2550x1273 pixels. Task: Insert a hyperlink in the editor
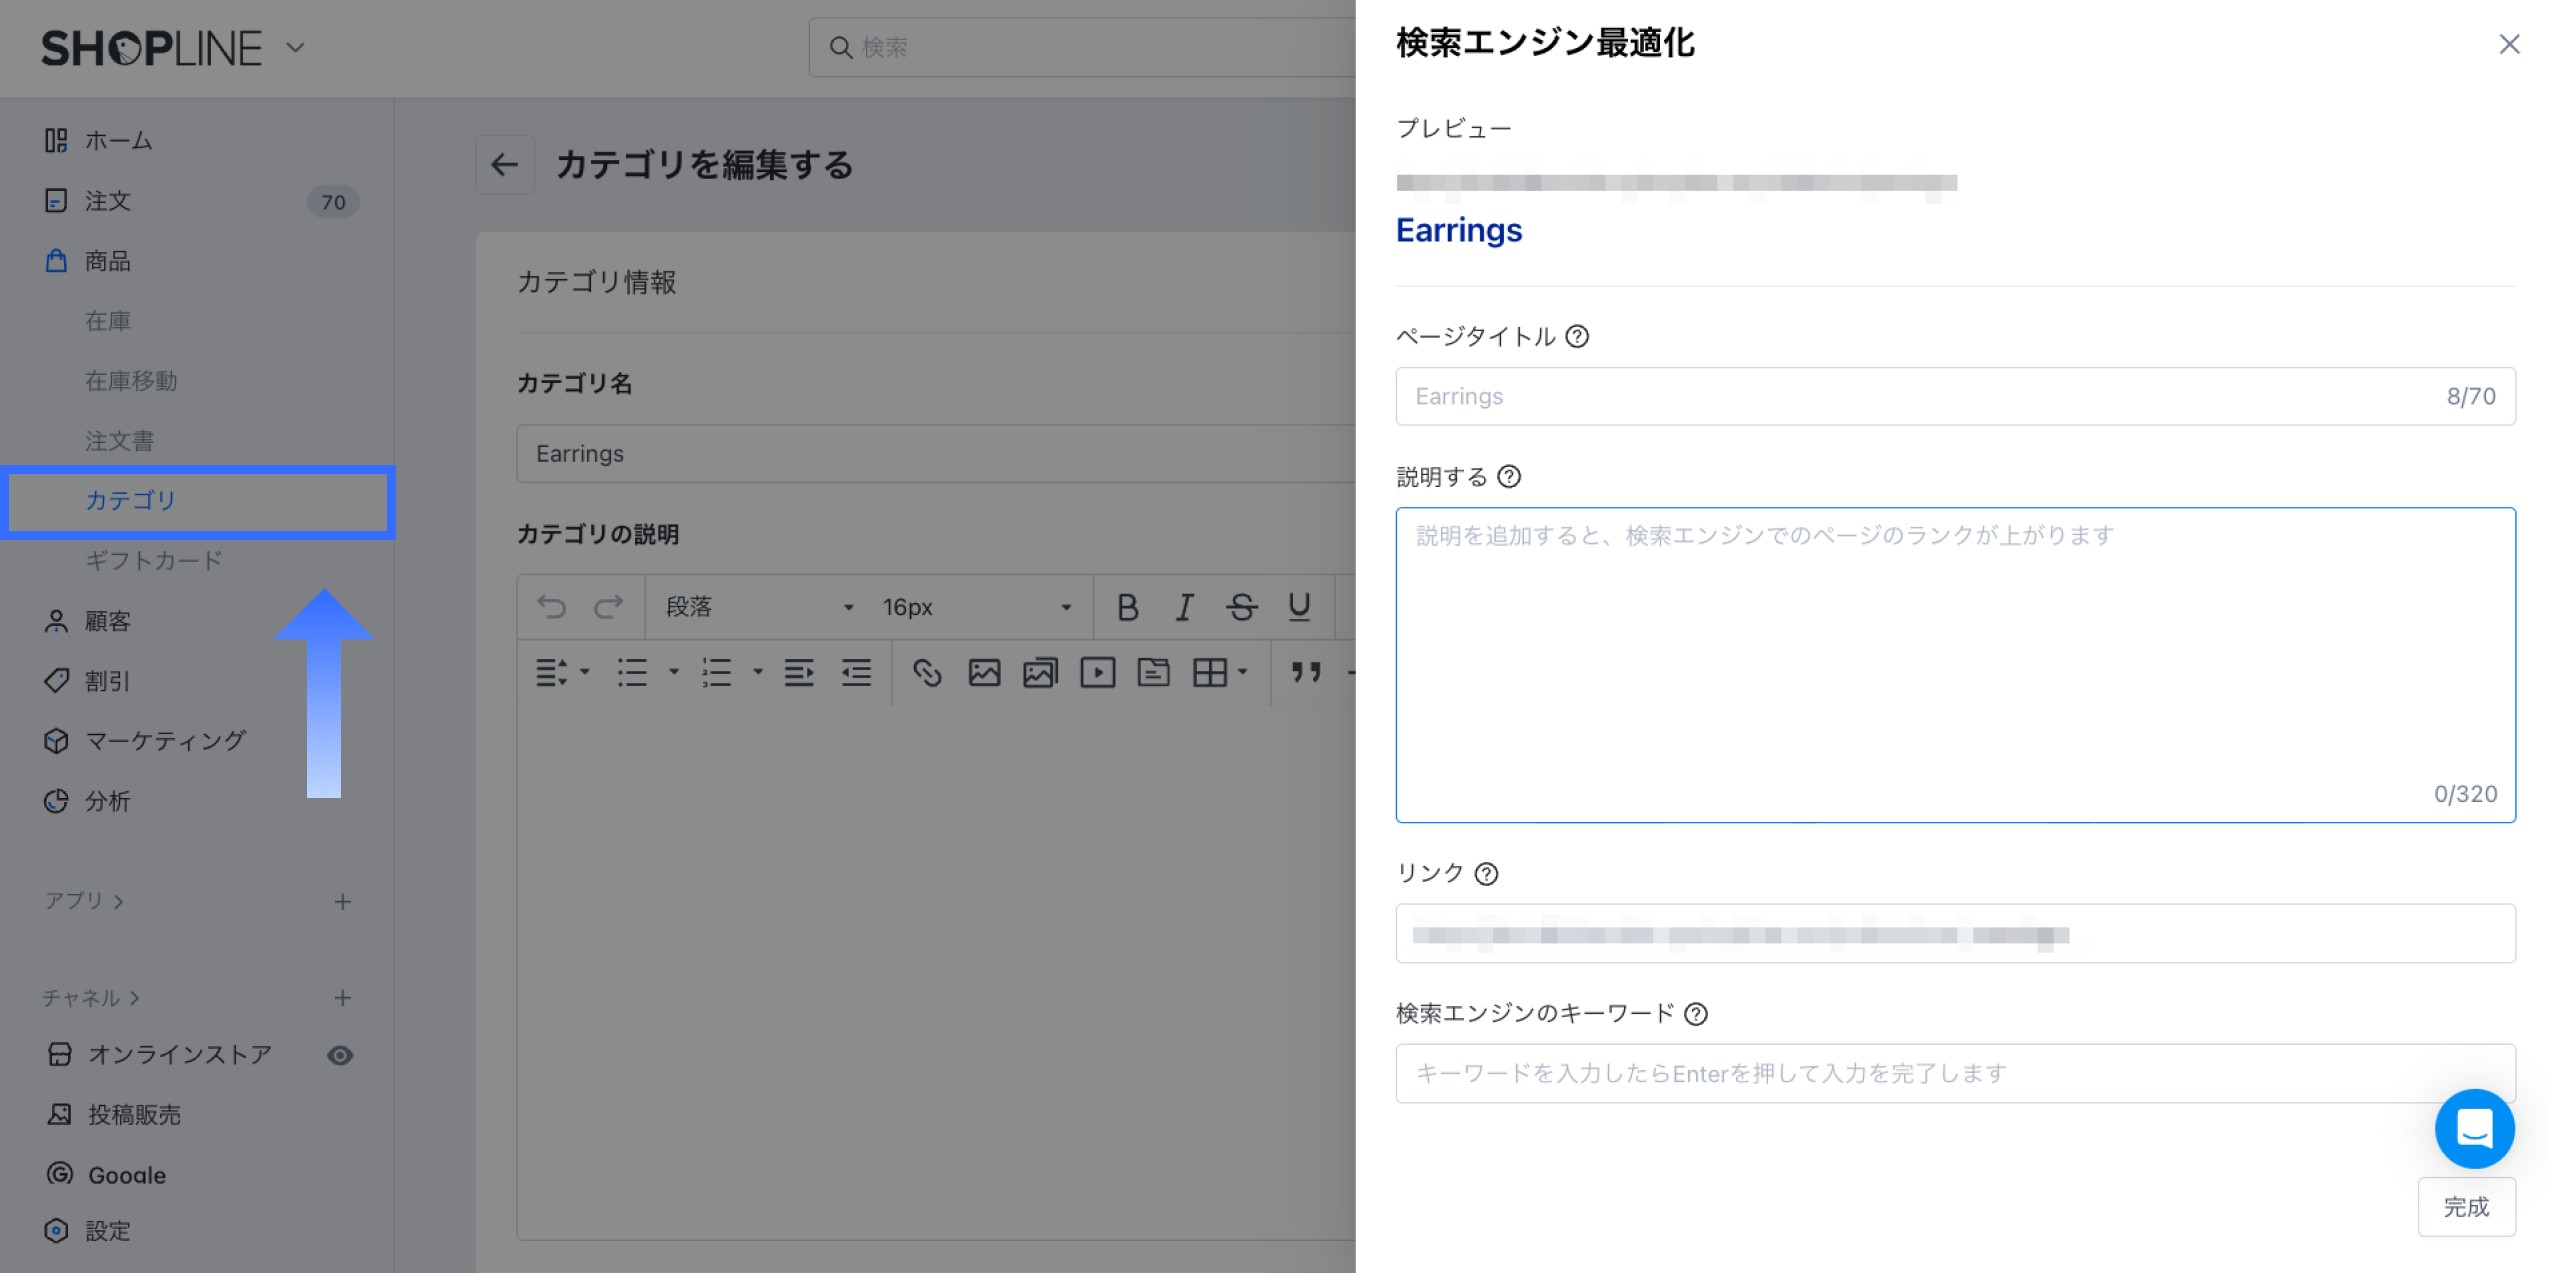coord(927,673)
